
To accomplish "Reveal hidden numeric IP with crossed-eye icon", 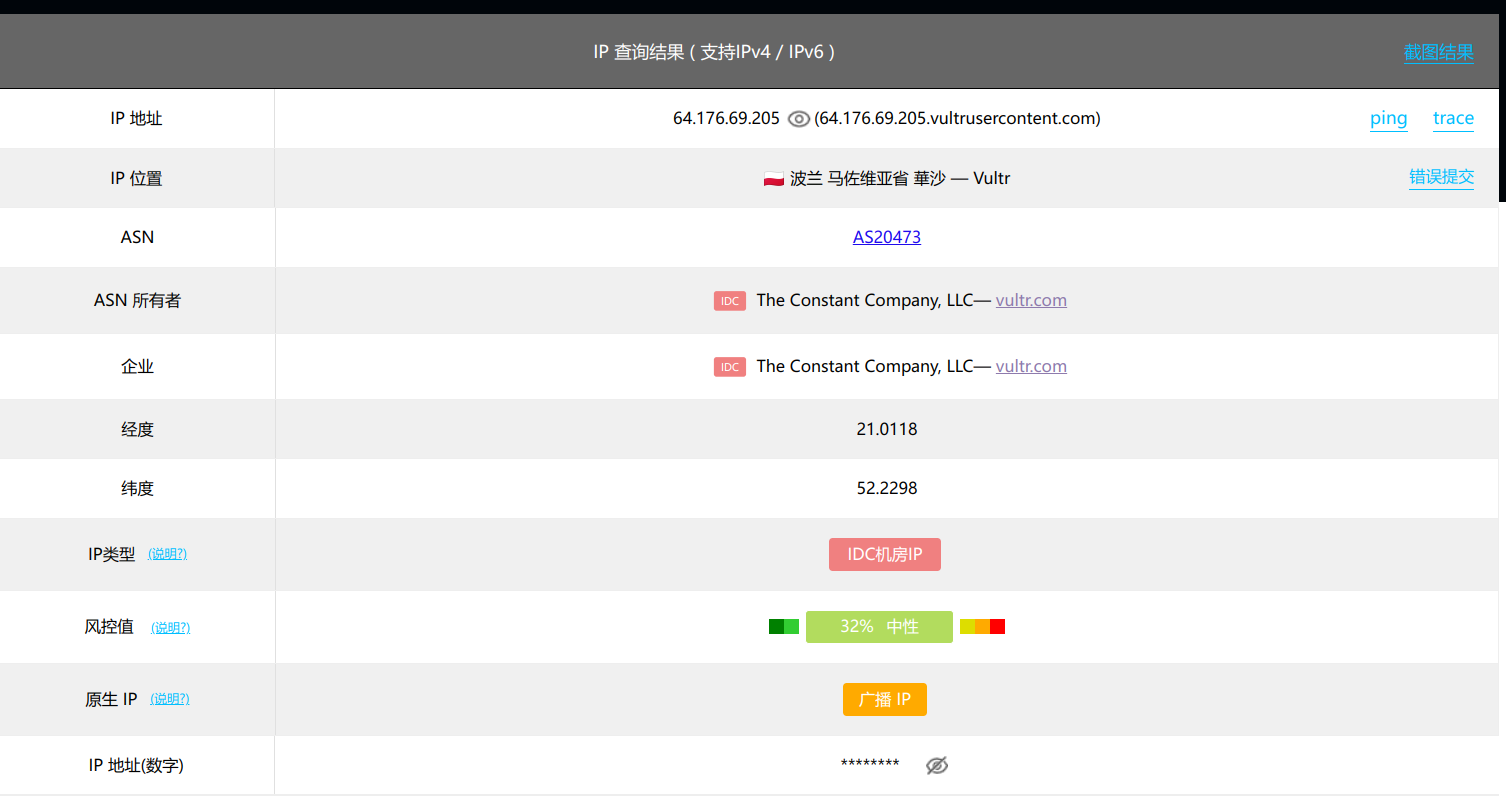I will [936, 765].
